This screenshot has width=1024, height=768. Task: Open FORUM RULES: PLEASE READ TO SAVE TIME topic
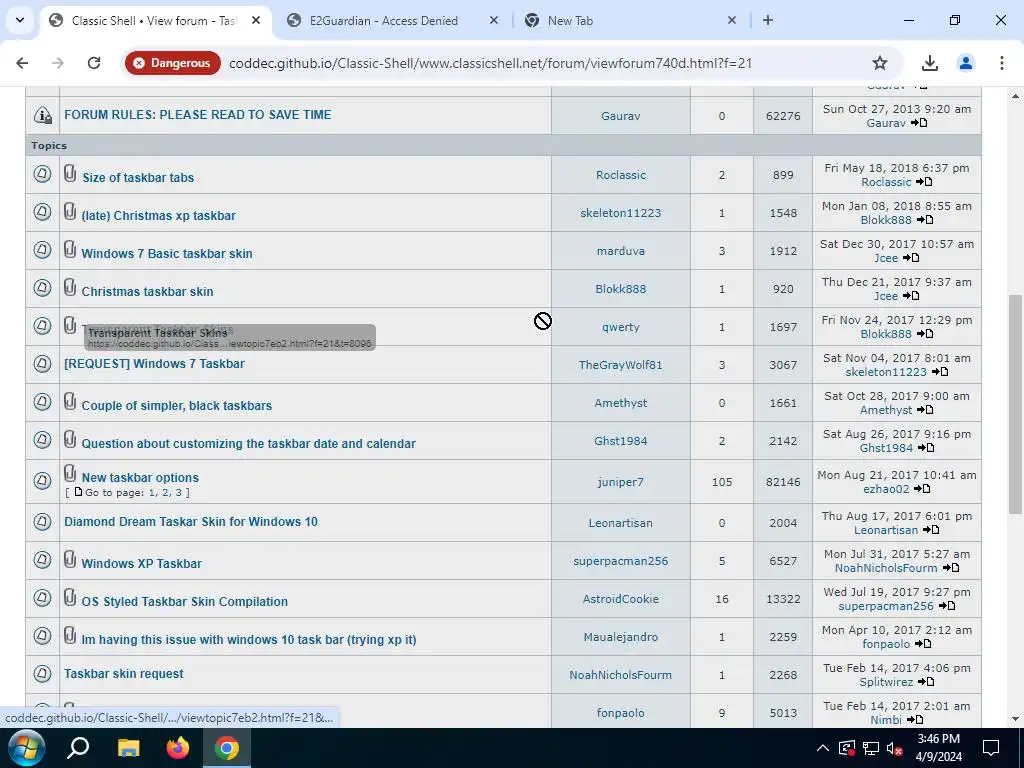pyautogui.click(x=197, y=114)
